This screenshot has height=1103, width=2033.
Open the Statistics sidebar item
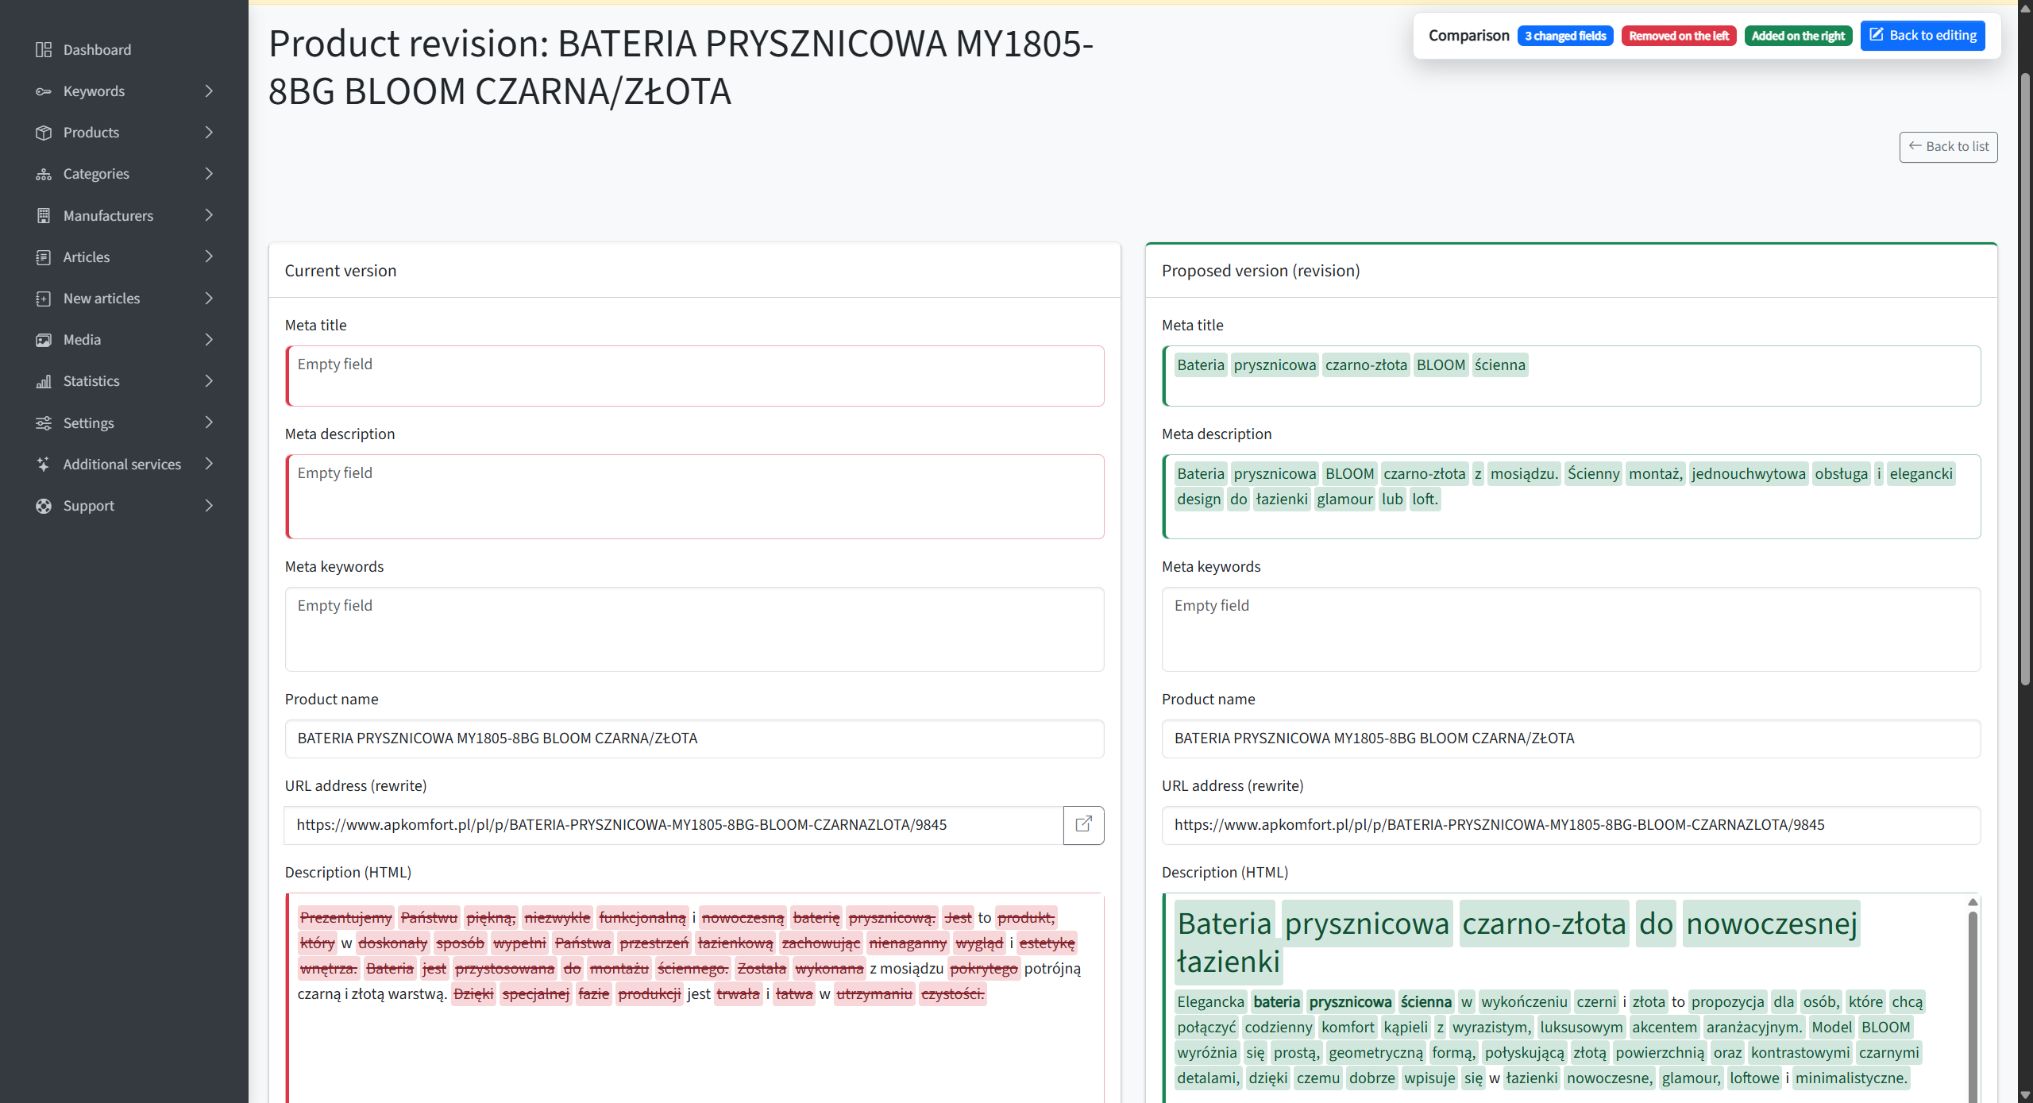[x=124, y=382]
